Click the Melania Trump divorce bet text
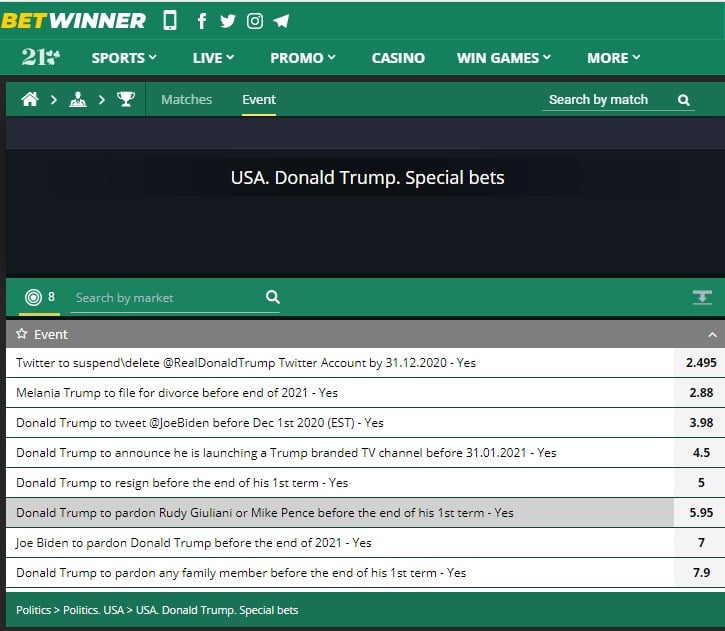Viewport: 725px width, 631px height. (x=177, y=393)
